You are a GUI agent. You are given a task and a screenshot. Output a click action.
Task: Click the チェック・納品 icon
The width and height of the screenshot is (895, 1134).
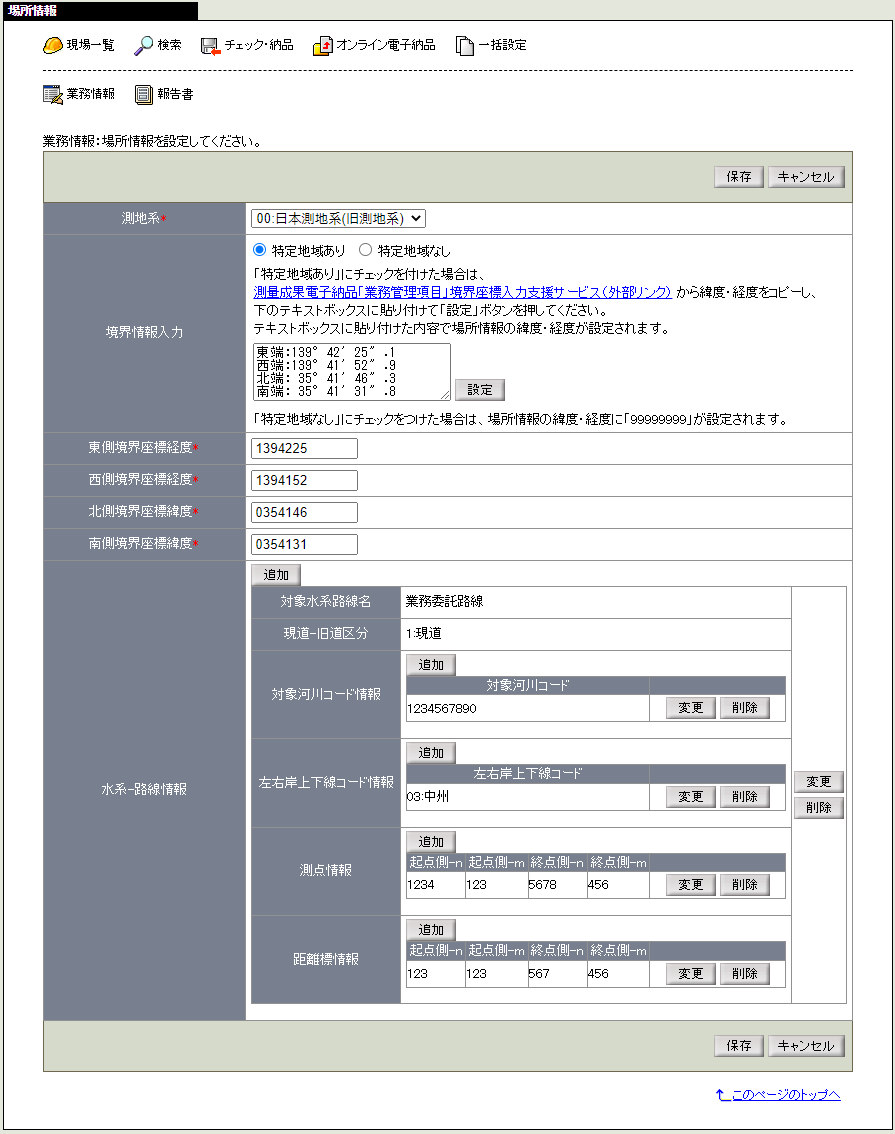click(x=210, y=46)
